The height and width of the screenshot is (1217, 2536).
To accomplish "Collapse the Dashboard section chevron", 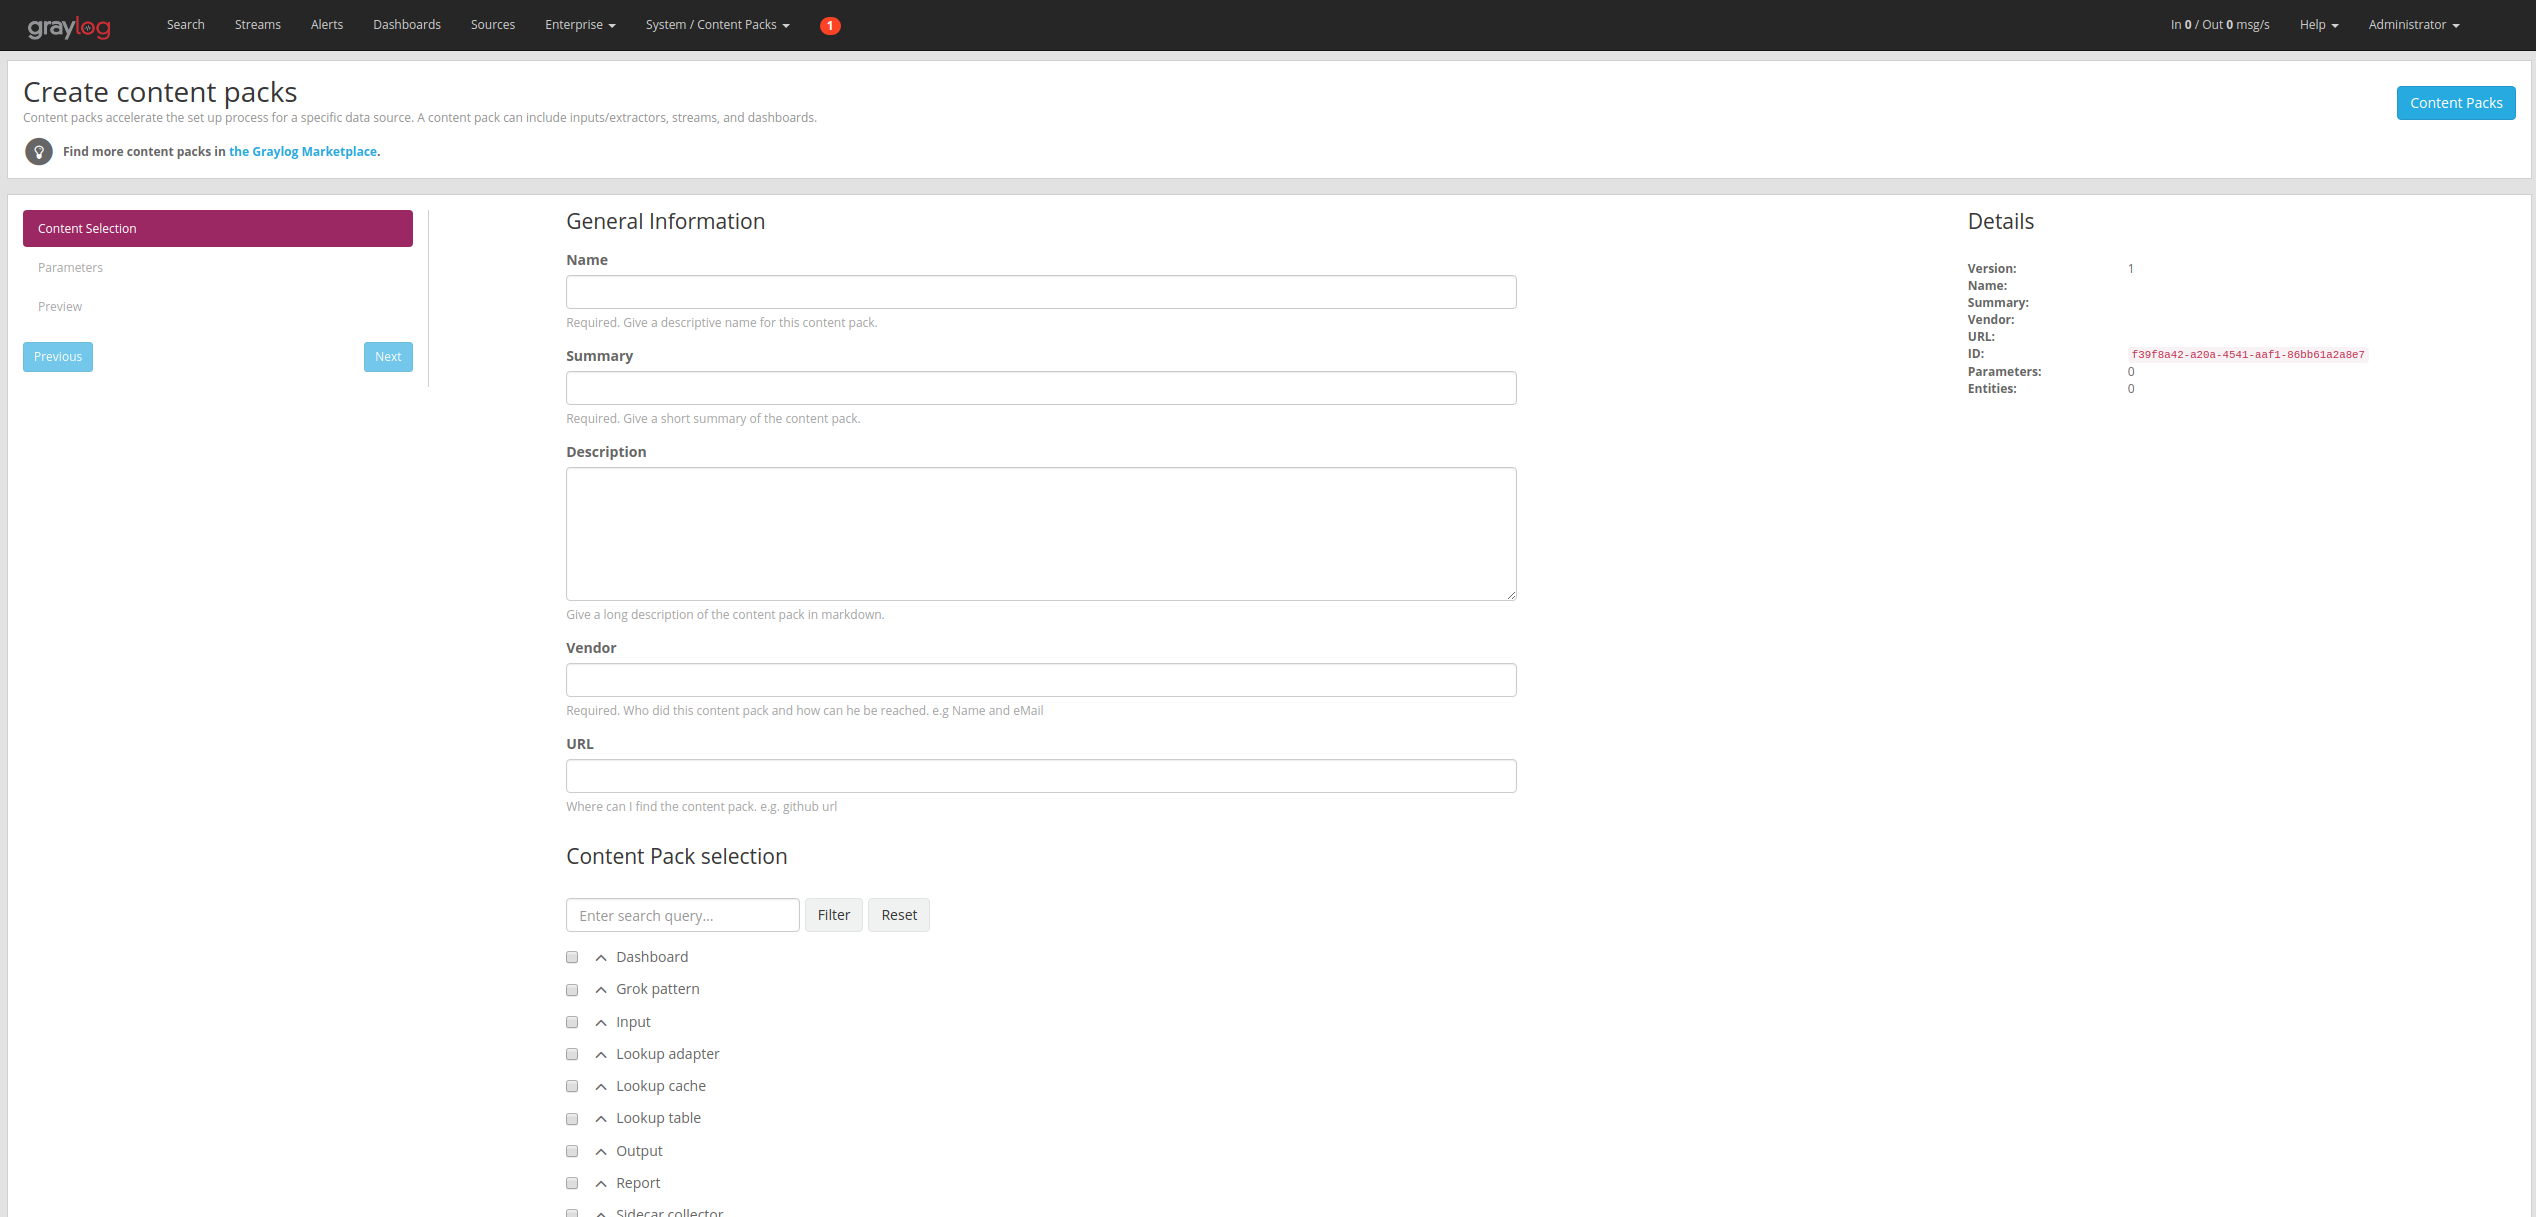I will click(600, 957).
